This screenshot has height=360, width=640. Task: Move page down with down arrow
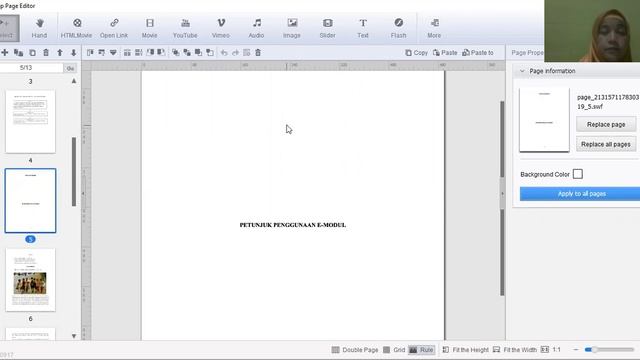point(73,53)
